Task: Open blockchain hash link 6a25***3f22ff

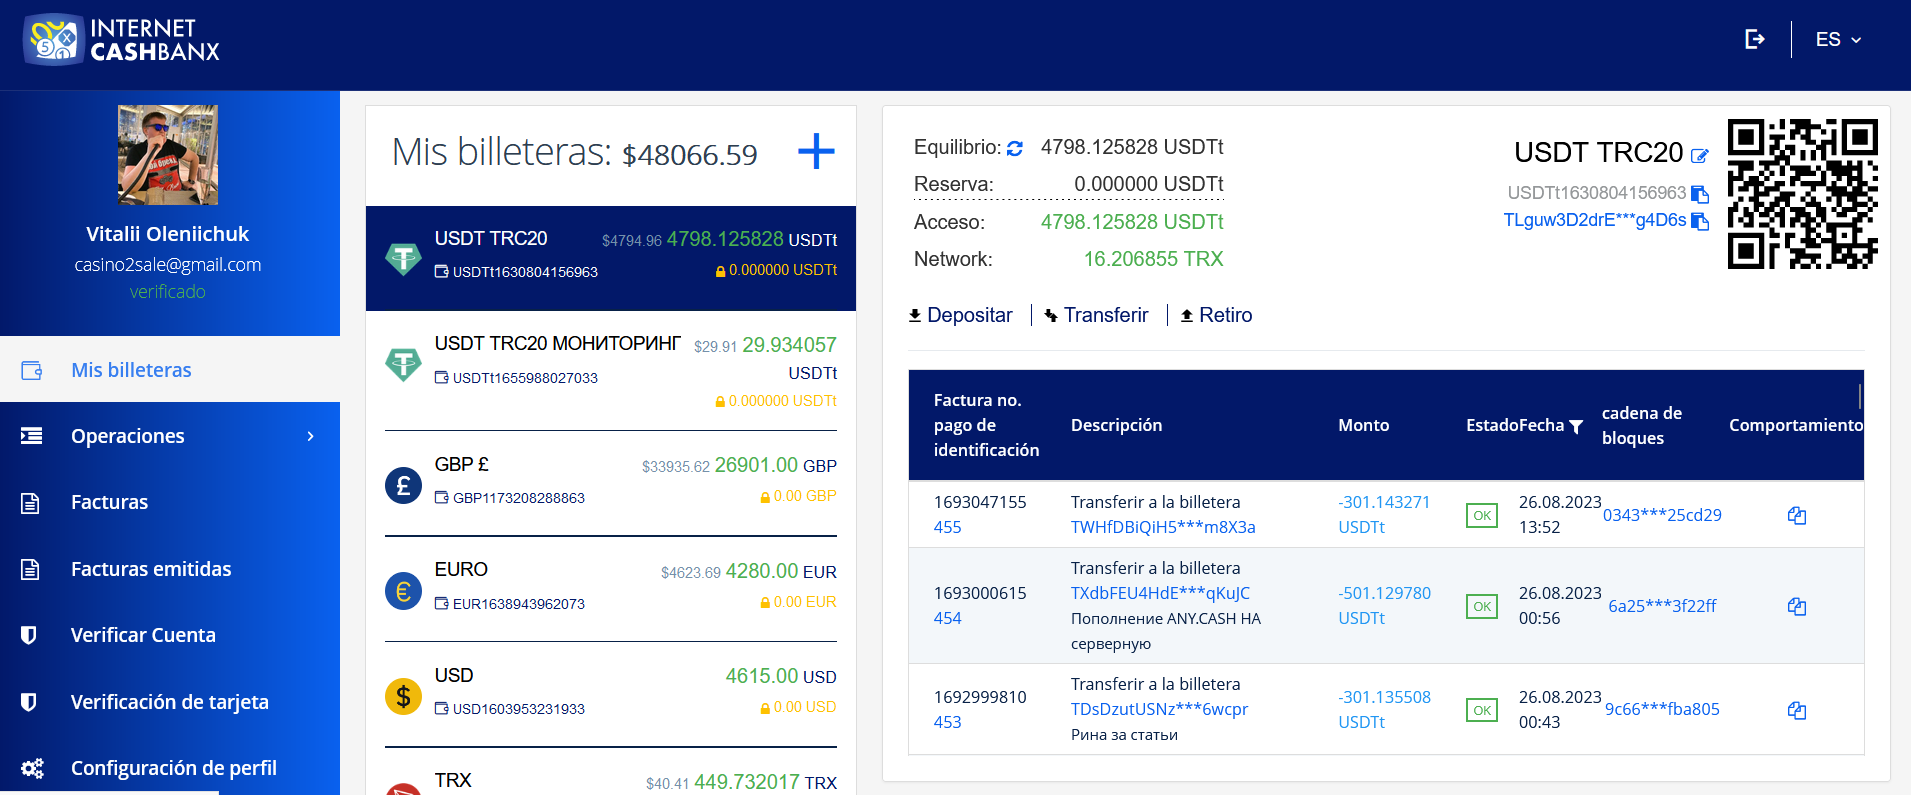Action: [x=1661, y=606]
